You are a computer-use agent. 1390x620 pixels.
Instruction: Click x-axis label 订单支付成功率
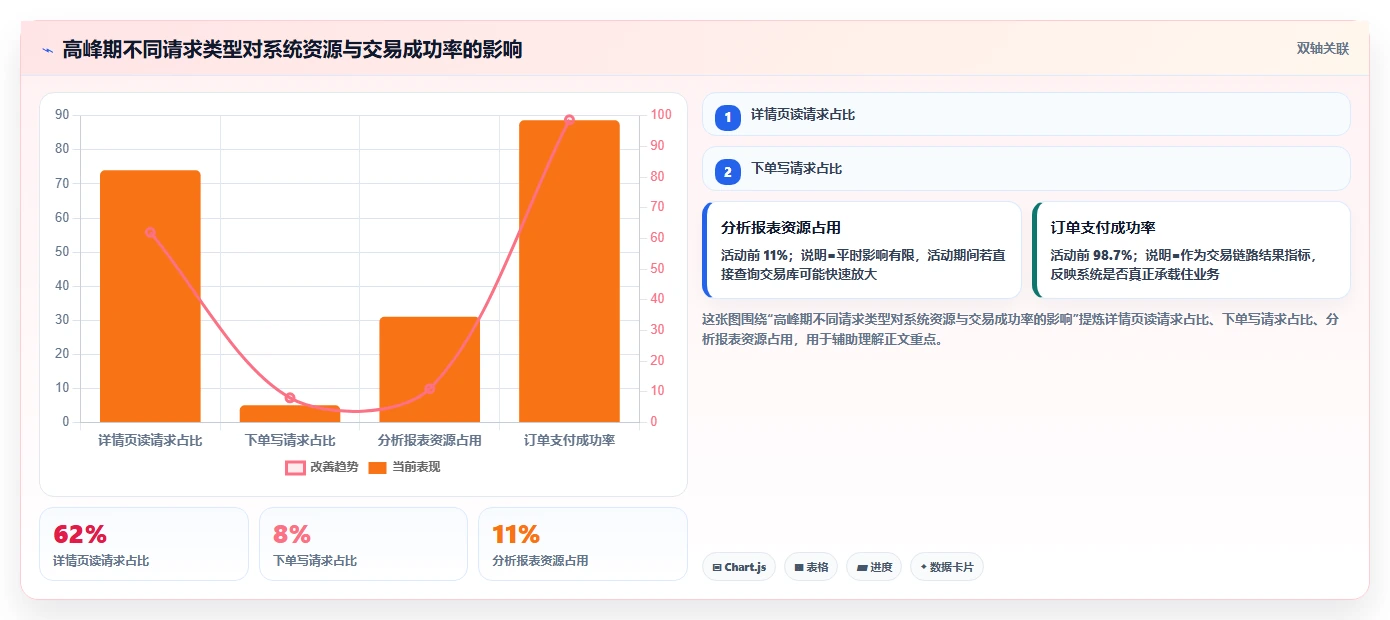click(x=569, y=440)
